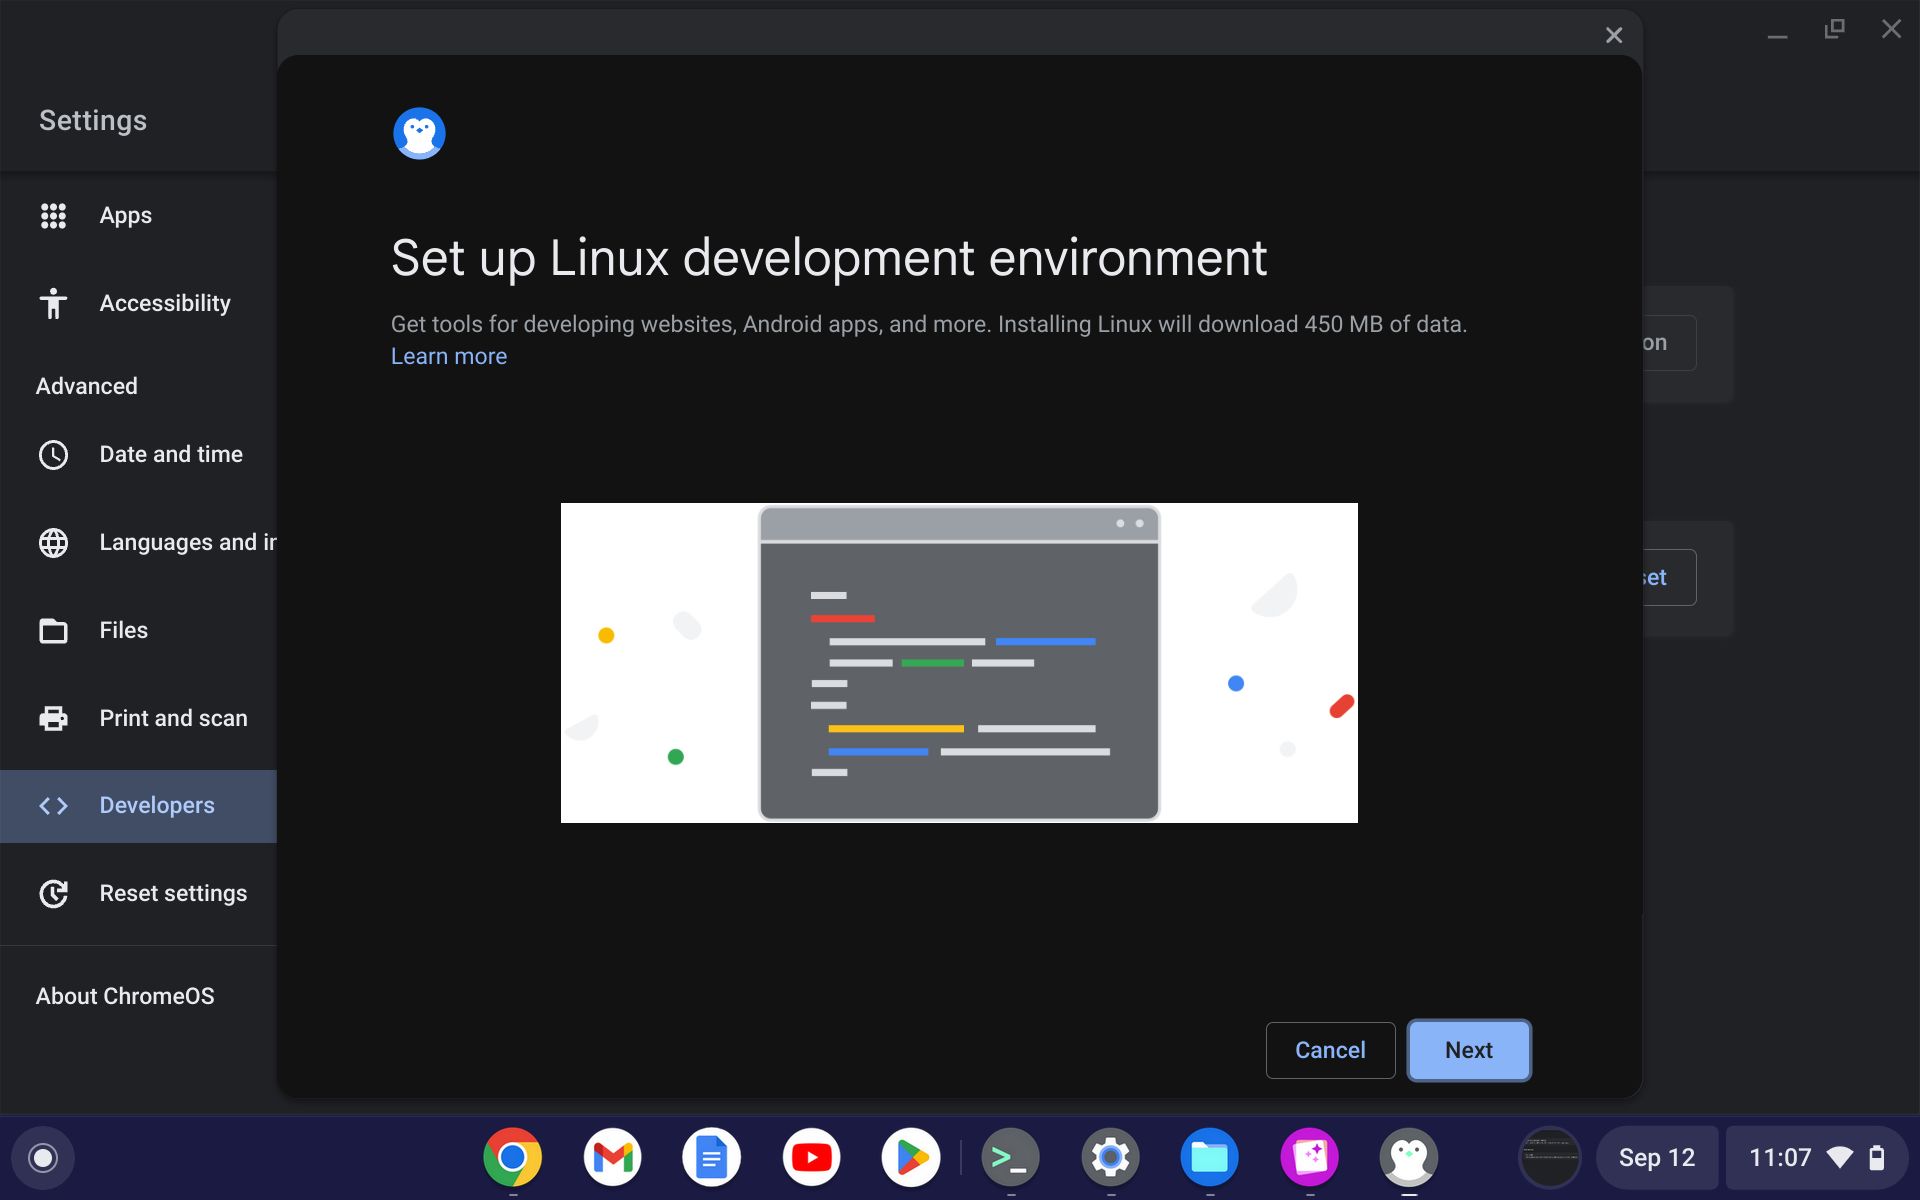Go to Date and time settings
This screenshot has width=1920, height=1200.
(x=171, y=453)
